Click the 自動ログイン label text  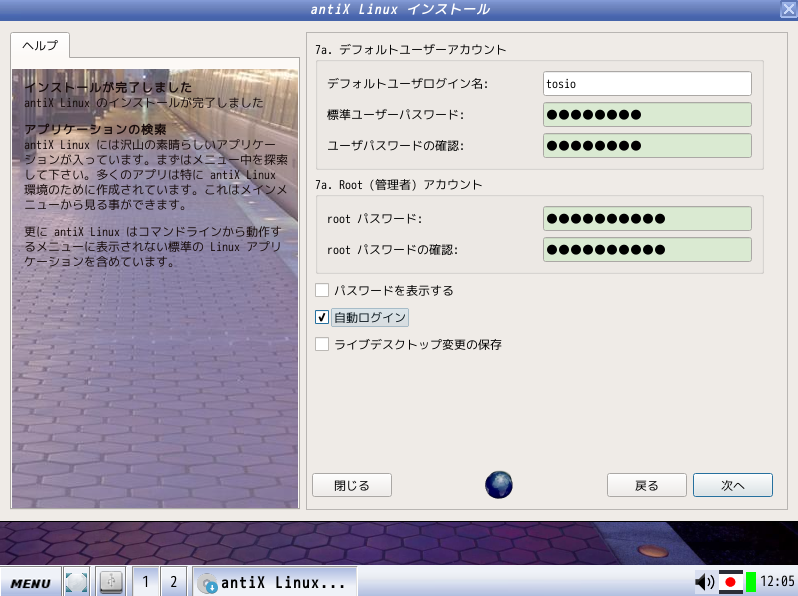tap(370, 318)
